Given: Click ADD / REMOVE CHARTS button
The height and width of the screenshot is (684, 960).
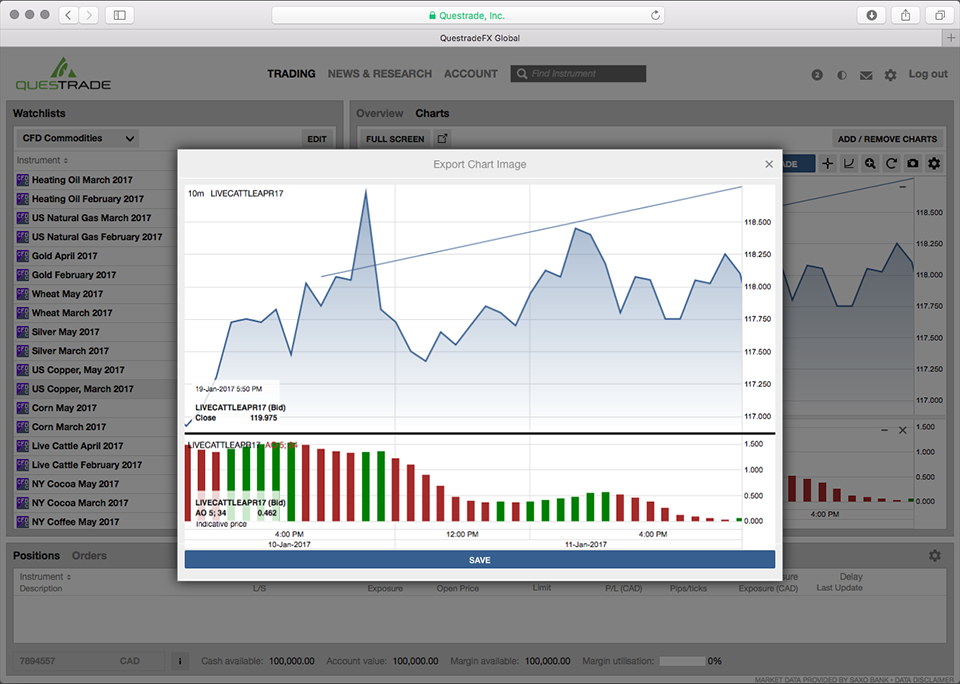Looking at the screenshot, I should pos(887,139).
